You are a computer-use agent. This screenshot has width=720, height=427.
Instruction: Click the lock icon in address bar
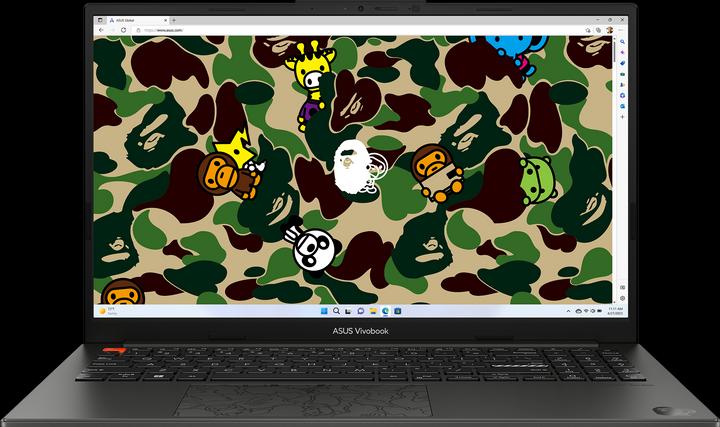(x=138, y=30)
